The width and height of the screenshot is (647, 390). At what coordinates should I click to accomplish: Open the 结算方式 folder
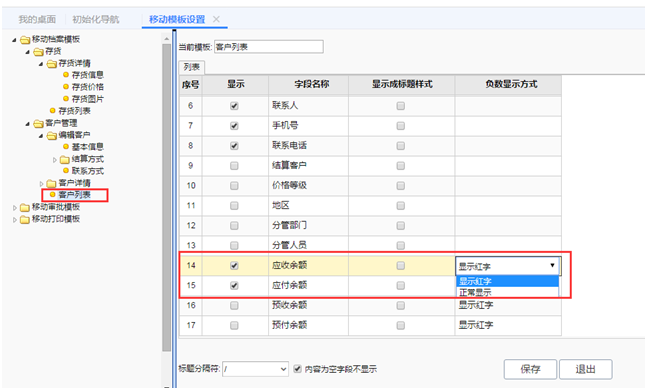coord(87,159)
